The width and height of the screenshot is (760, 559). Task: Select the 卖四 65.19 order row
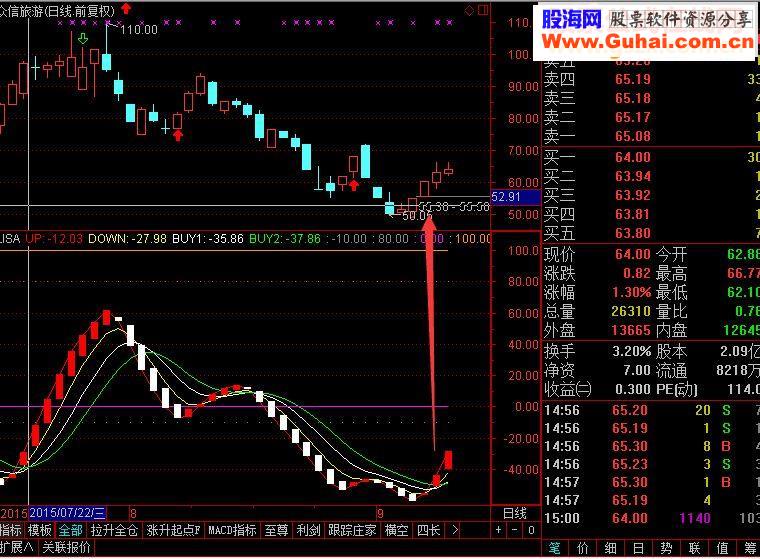pos(650,80)
